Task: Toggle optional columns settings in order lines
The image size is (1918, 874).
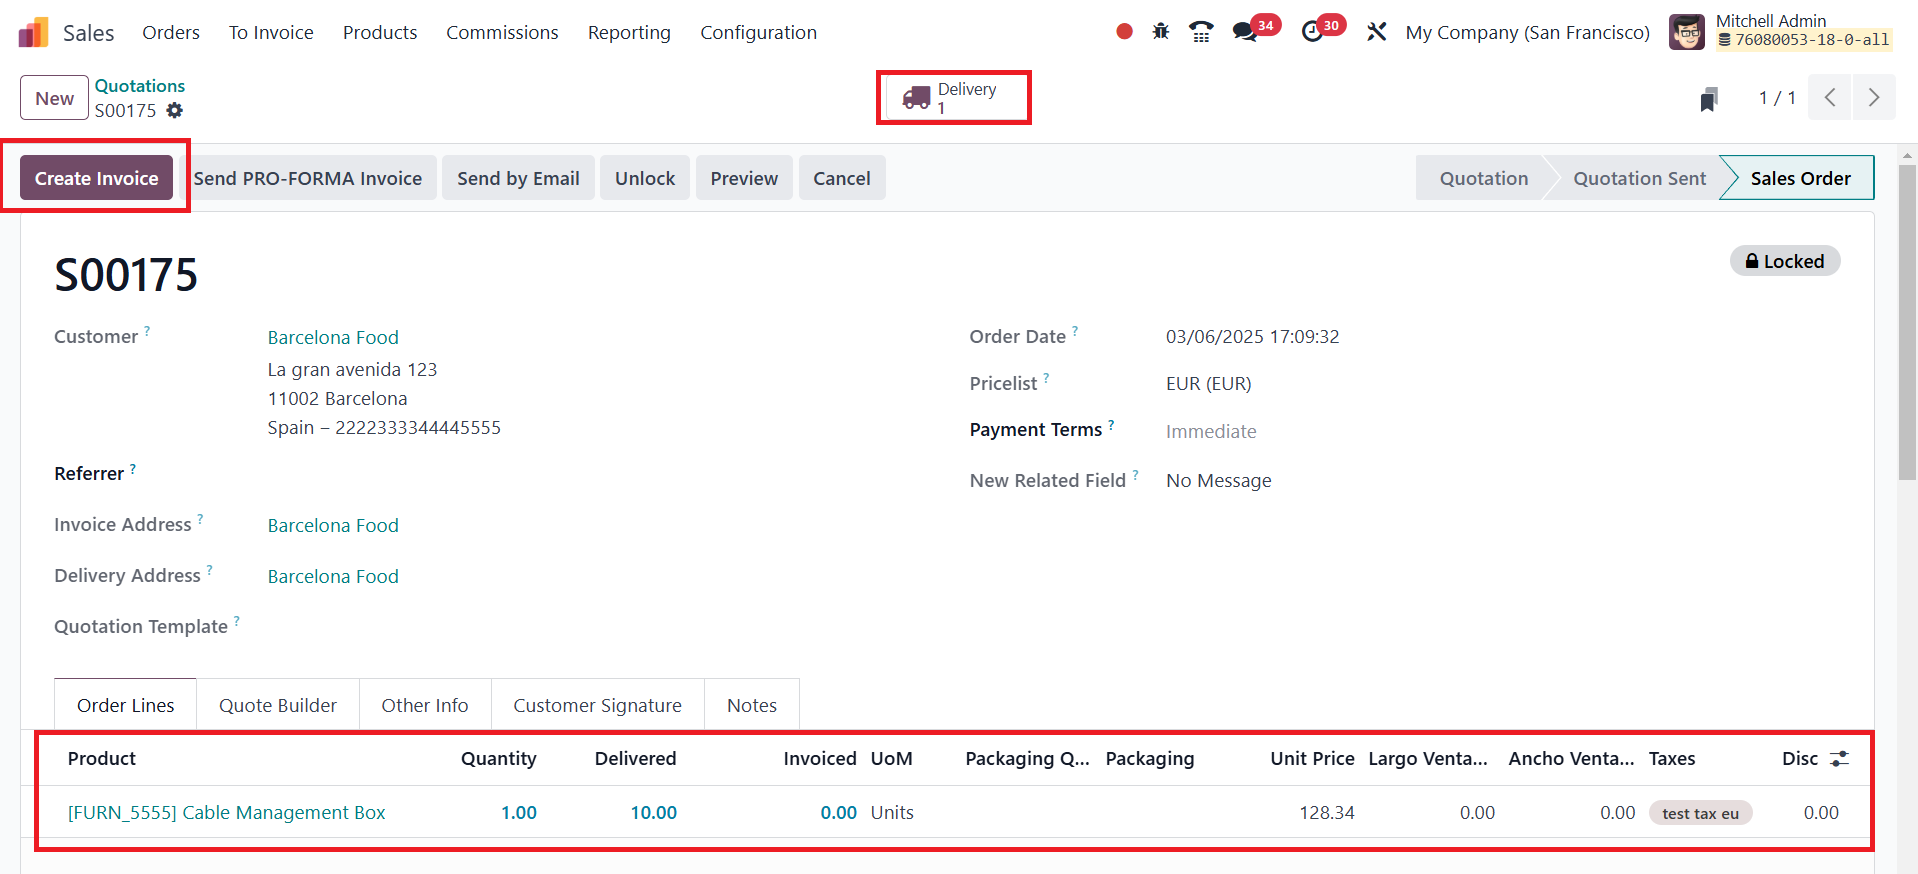Action: tap(1839, 759)
